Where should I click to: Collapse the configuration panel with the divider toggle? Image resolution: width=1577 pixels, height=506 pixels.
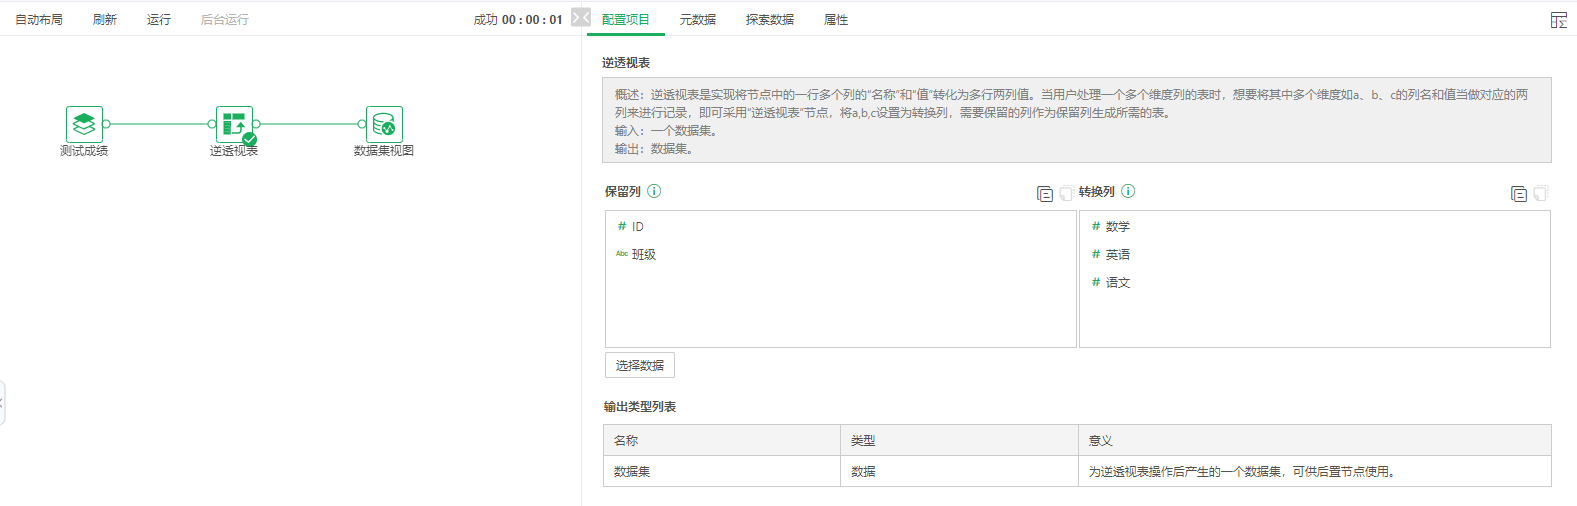tap(581, 17)
